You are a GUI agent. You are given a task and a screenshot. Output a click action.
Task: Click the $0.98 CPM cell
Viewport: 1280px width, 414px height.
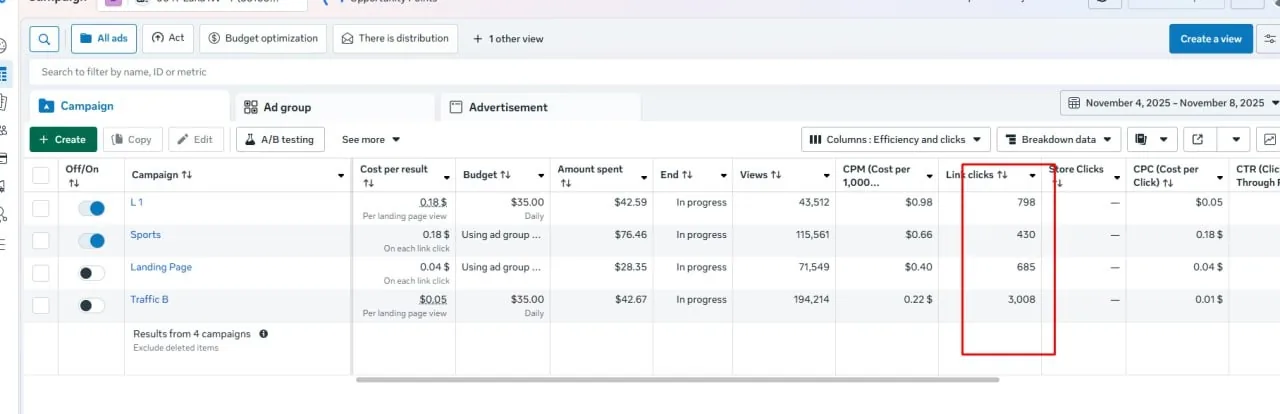(x=918, y=202)
